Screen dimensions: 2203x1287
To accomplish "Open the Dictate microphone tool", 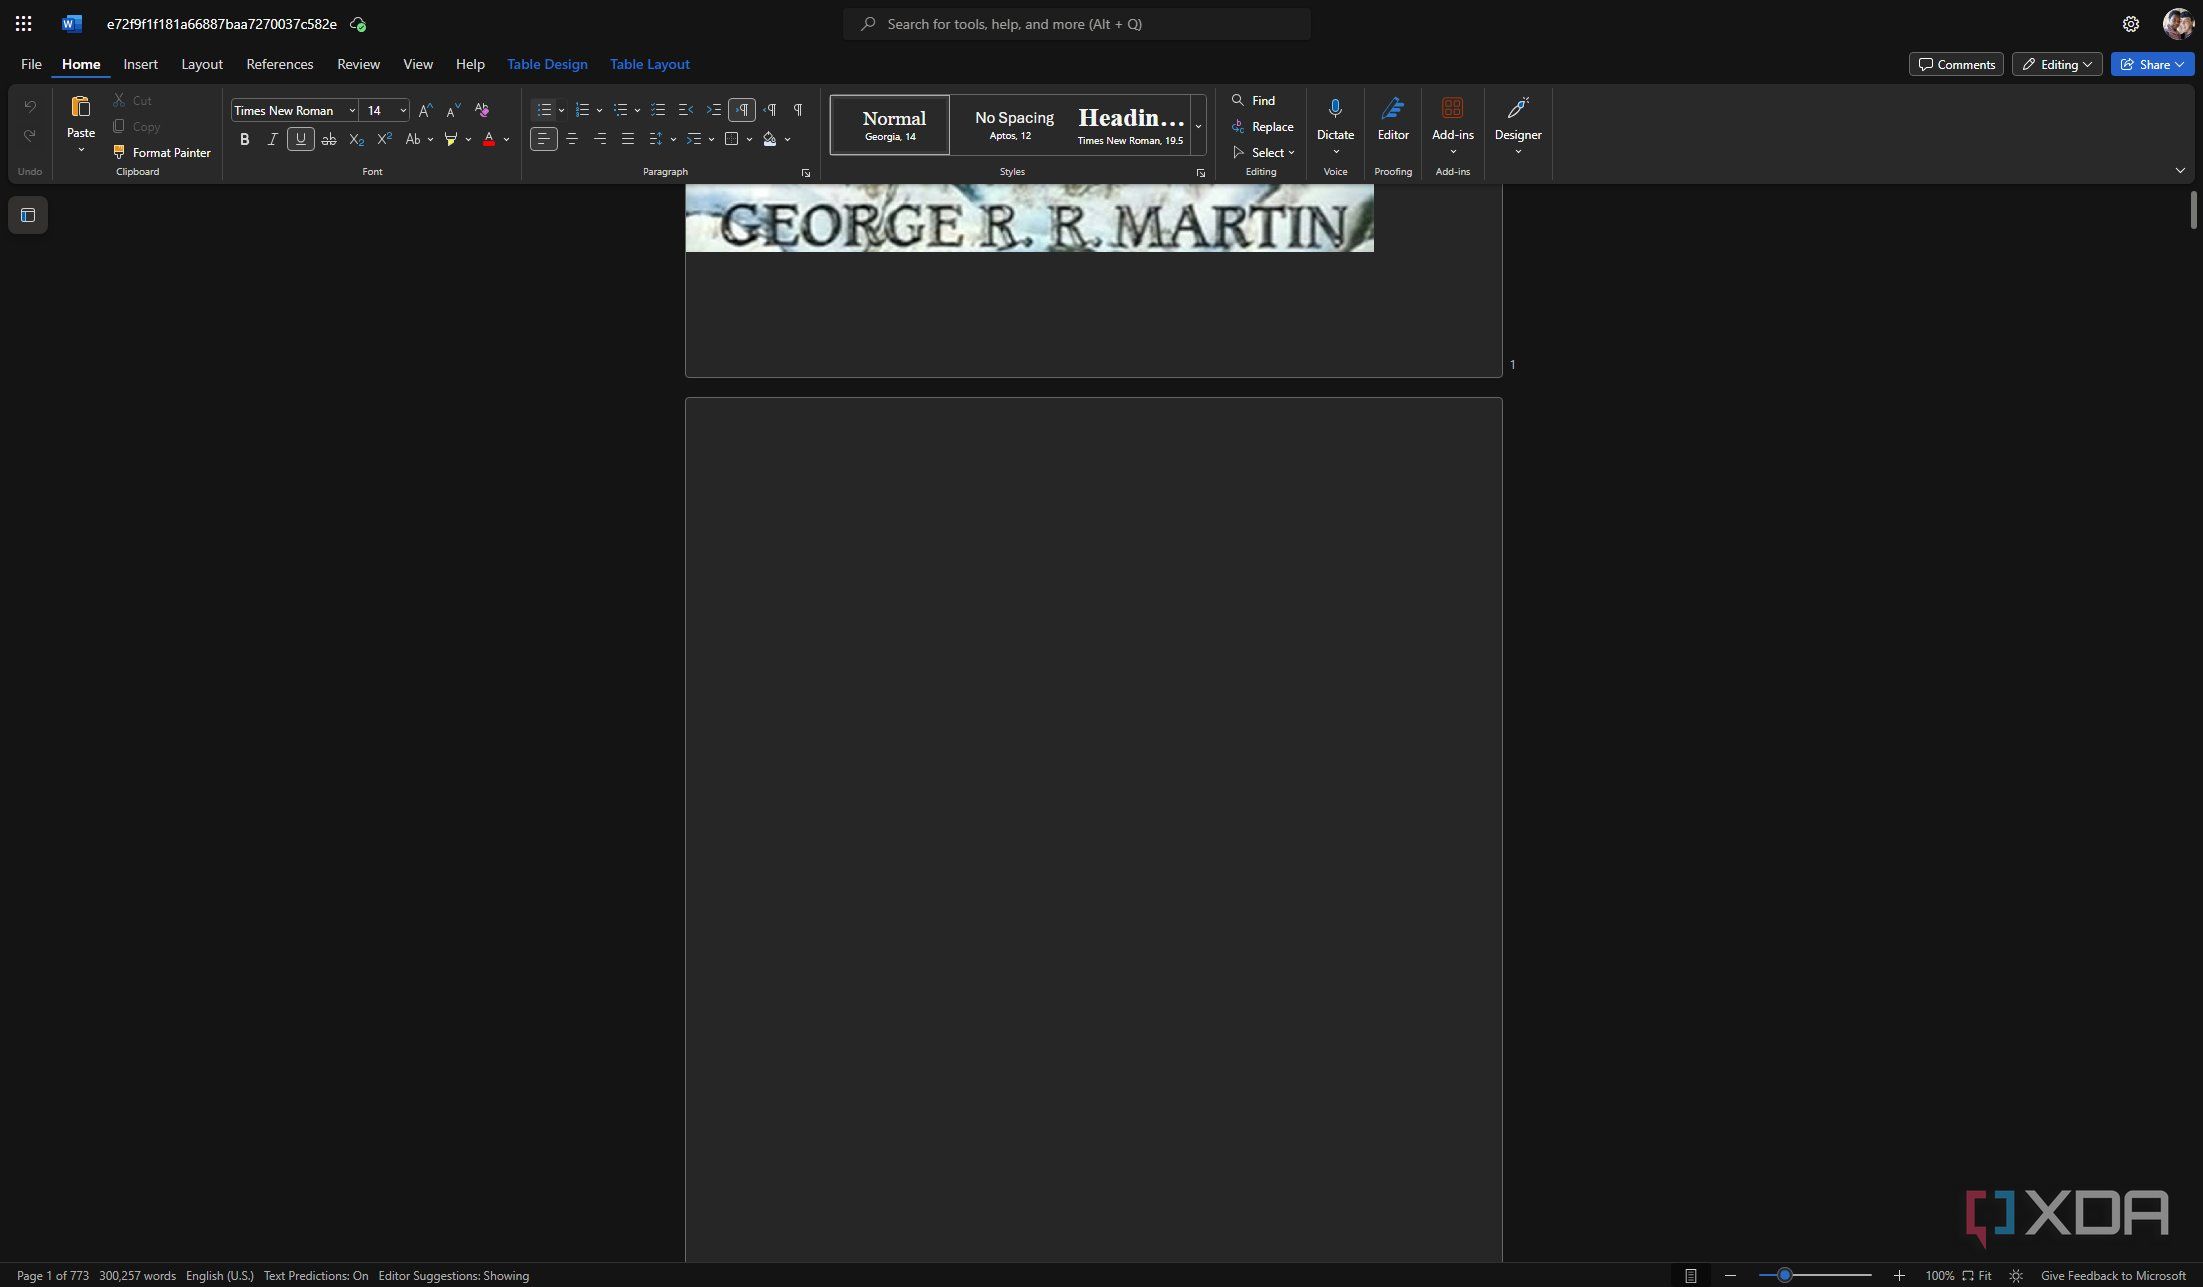I will 1334,109.
